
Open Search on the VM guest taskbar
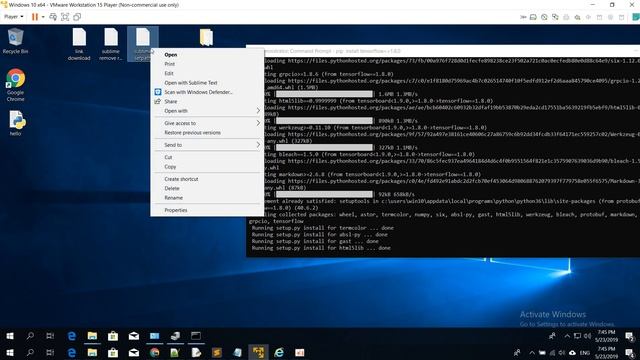point(30,336)
